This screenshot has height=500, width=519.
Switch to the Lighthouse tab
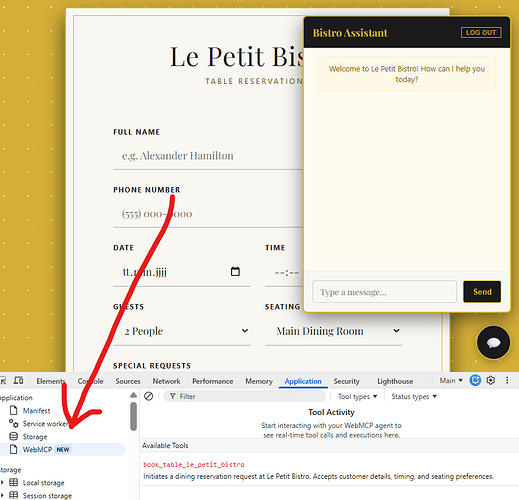point(395,381)
